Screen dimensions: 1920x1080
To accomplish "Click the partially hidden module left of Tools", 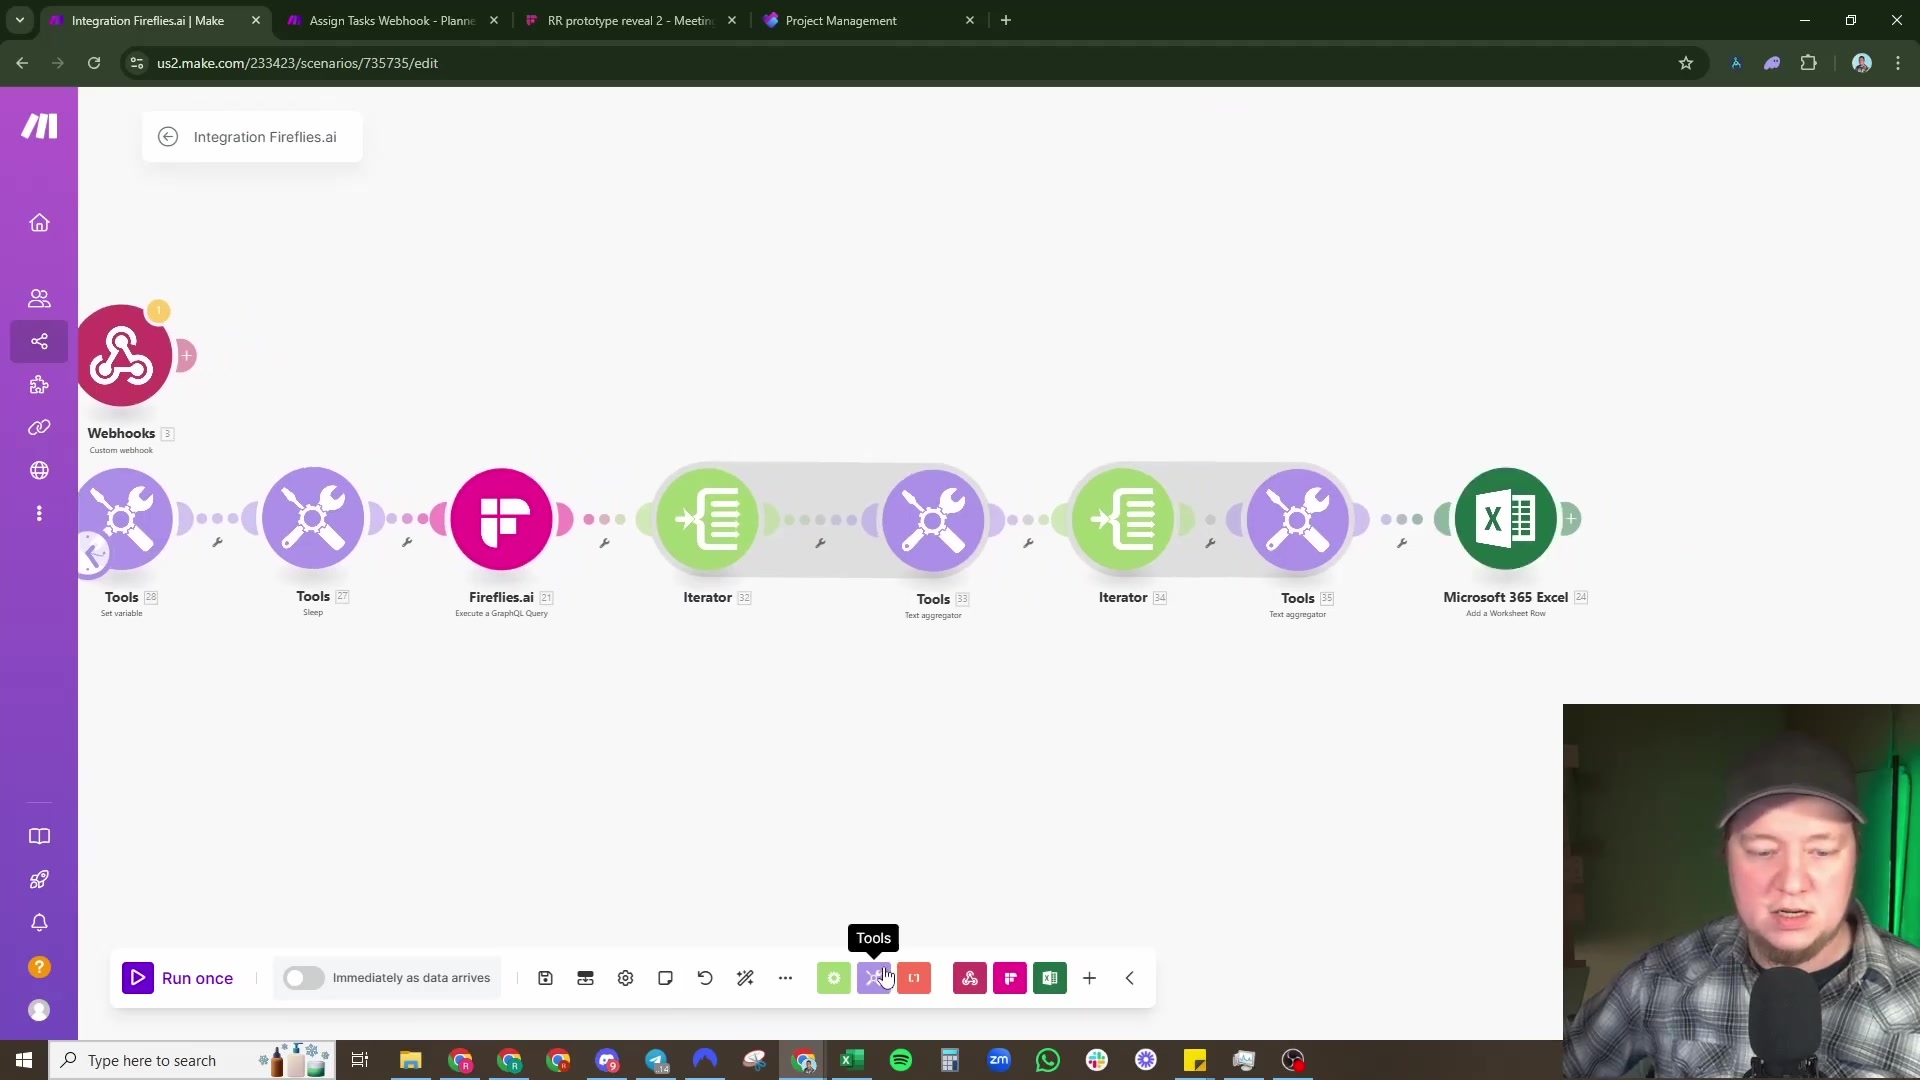I will 92,553.
